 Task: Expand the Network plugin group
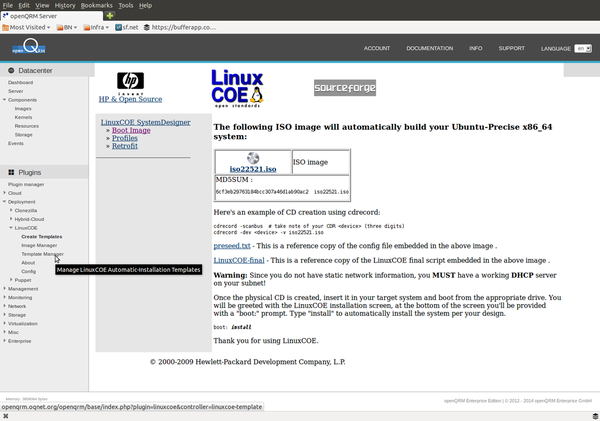(5, 306)
